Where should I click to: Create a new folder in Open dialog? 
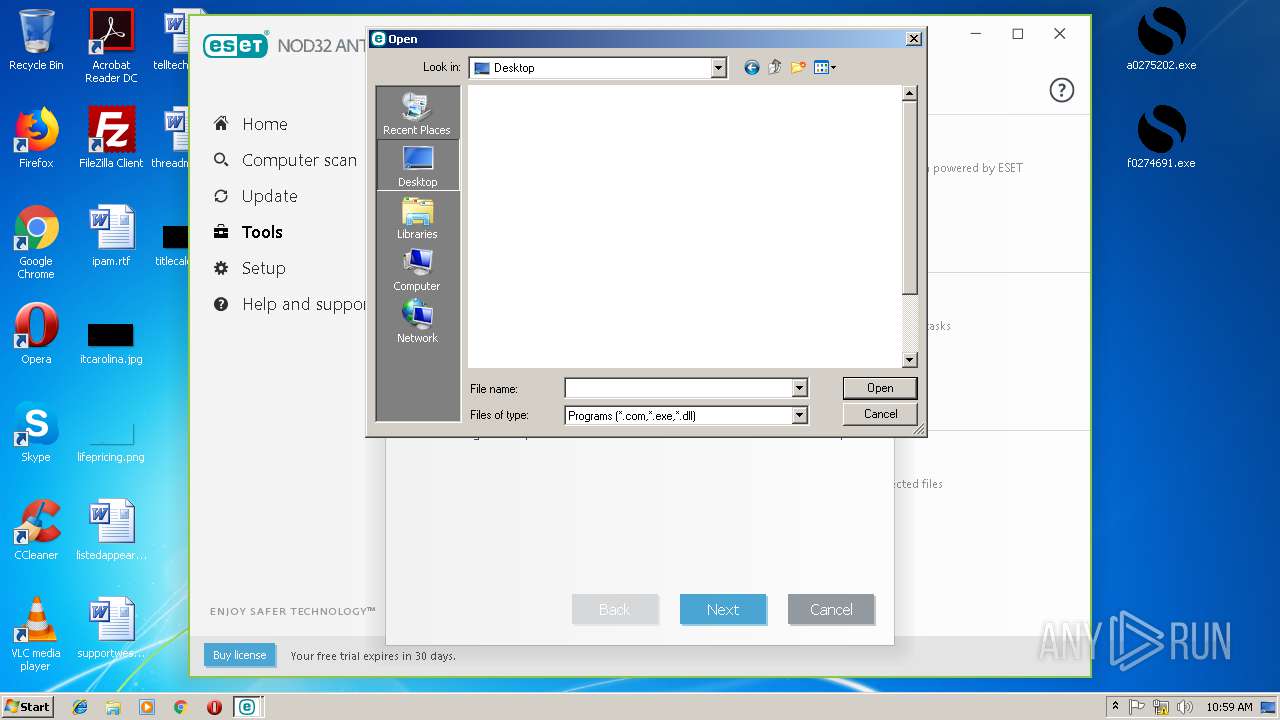tap(798, 68)
